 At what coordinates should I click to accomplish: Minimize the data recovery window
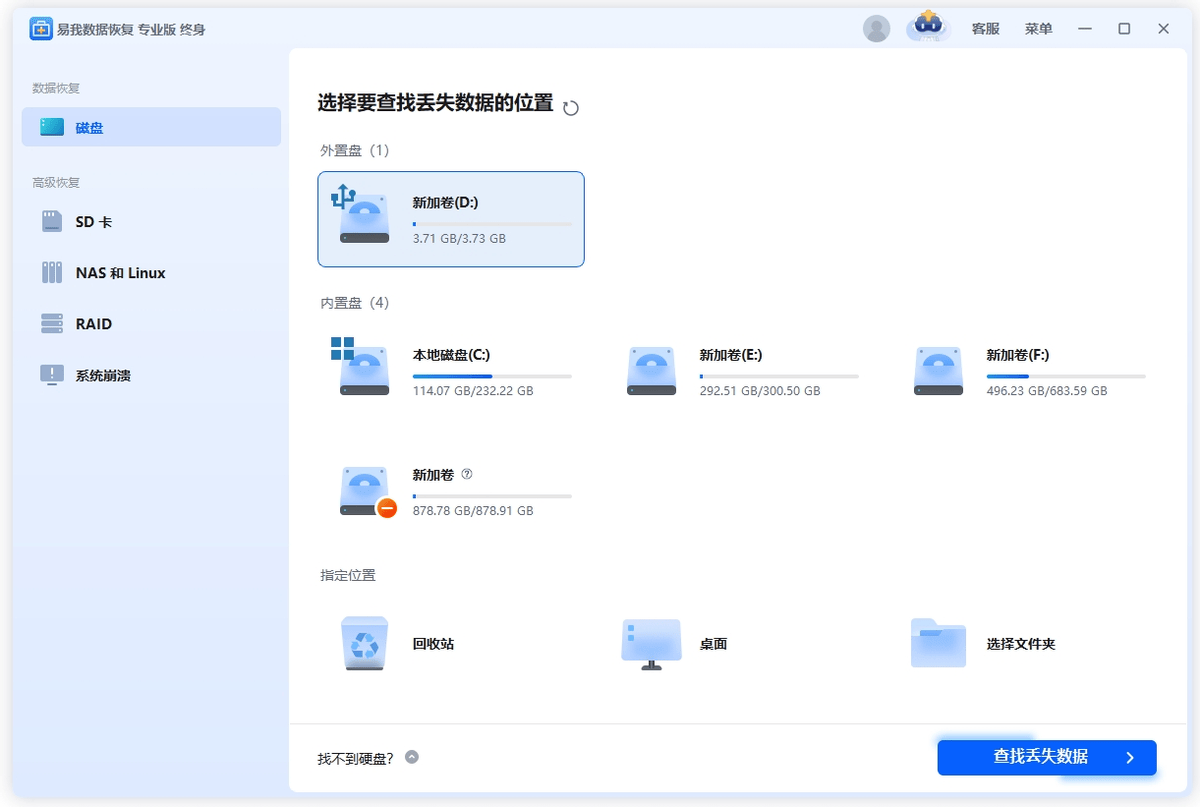click(1085, 29)
